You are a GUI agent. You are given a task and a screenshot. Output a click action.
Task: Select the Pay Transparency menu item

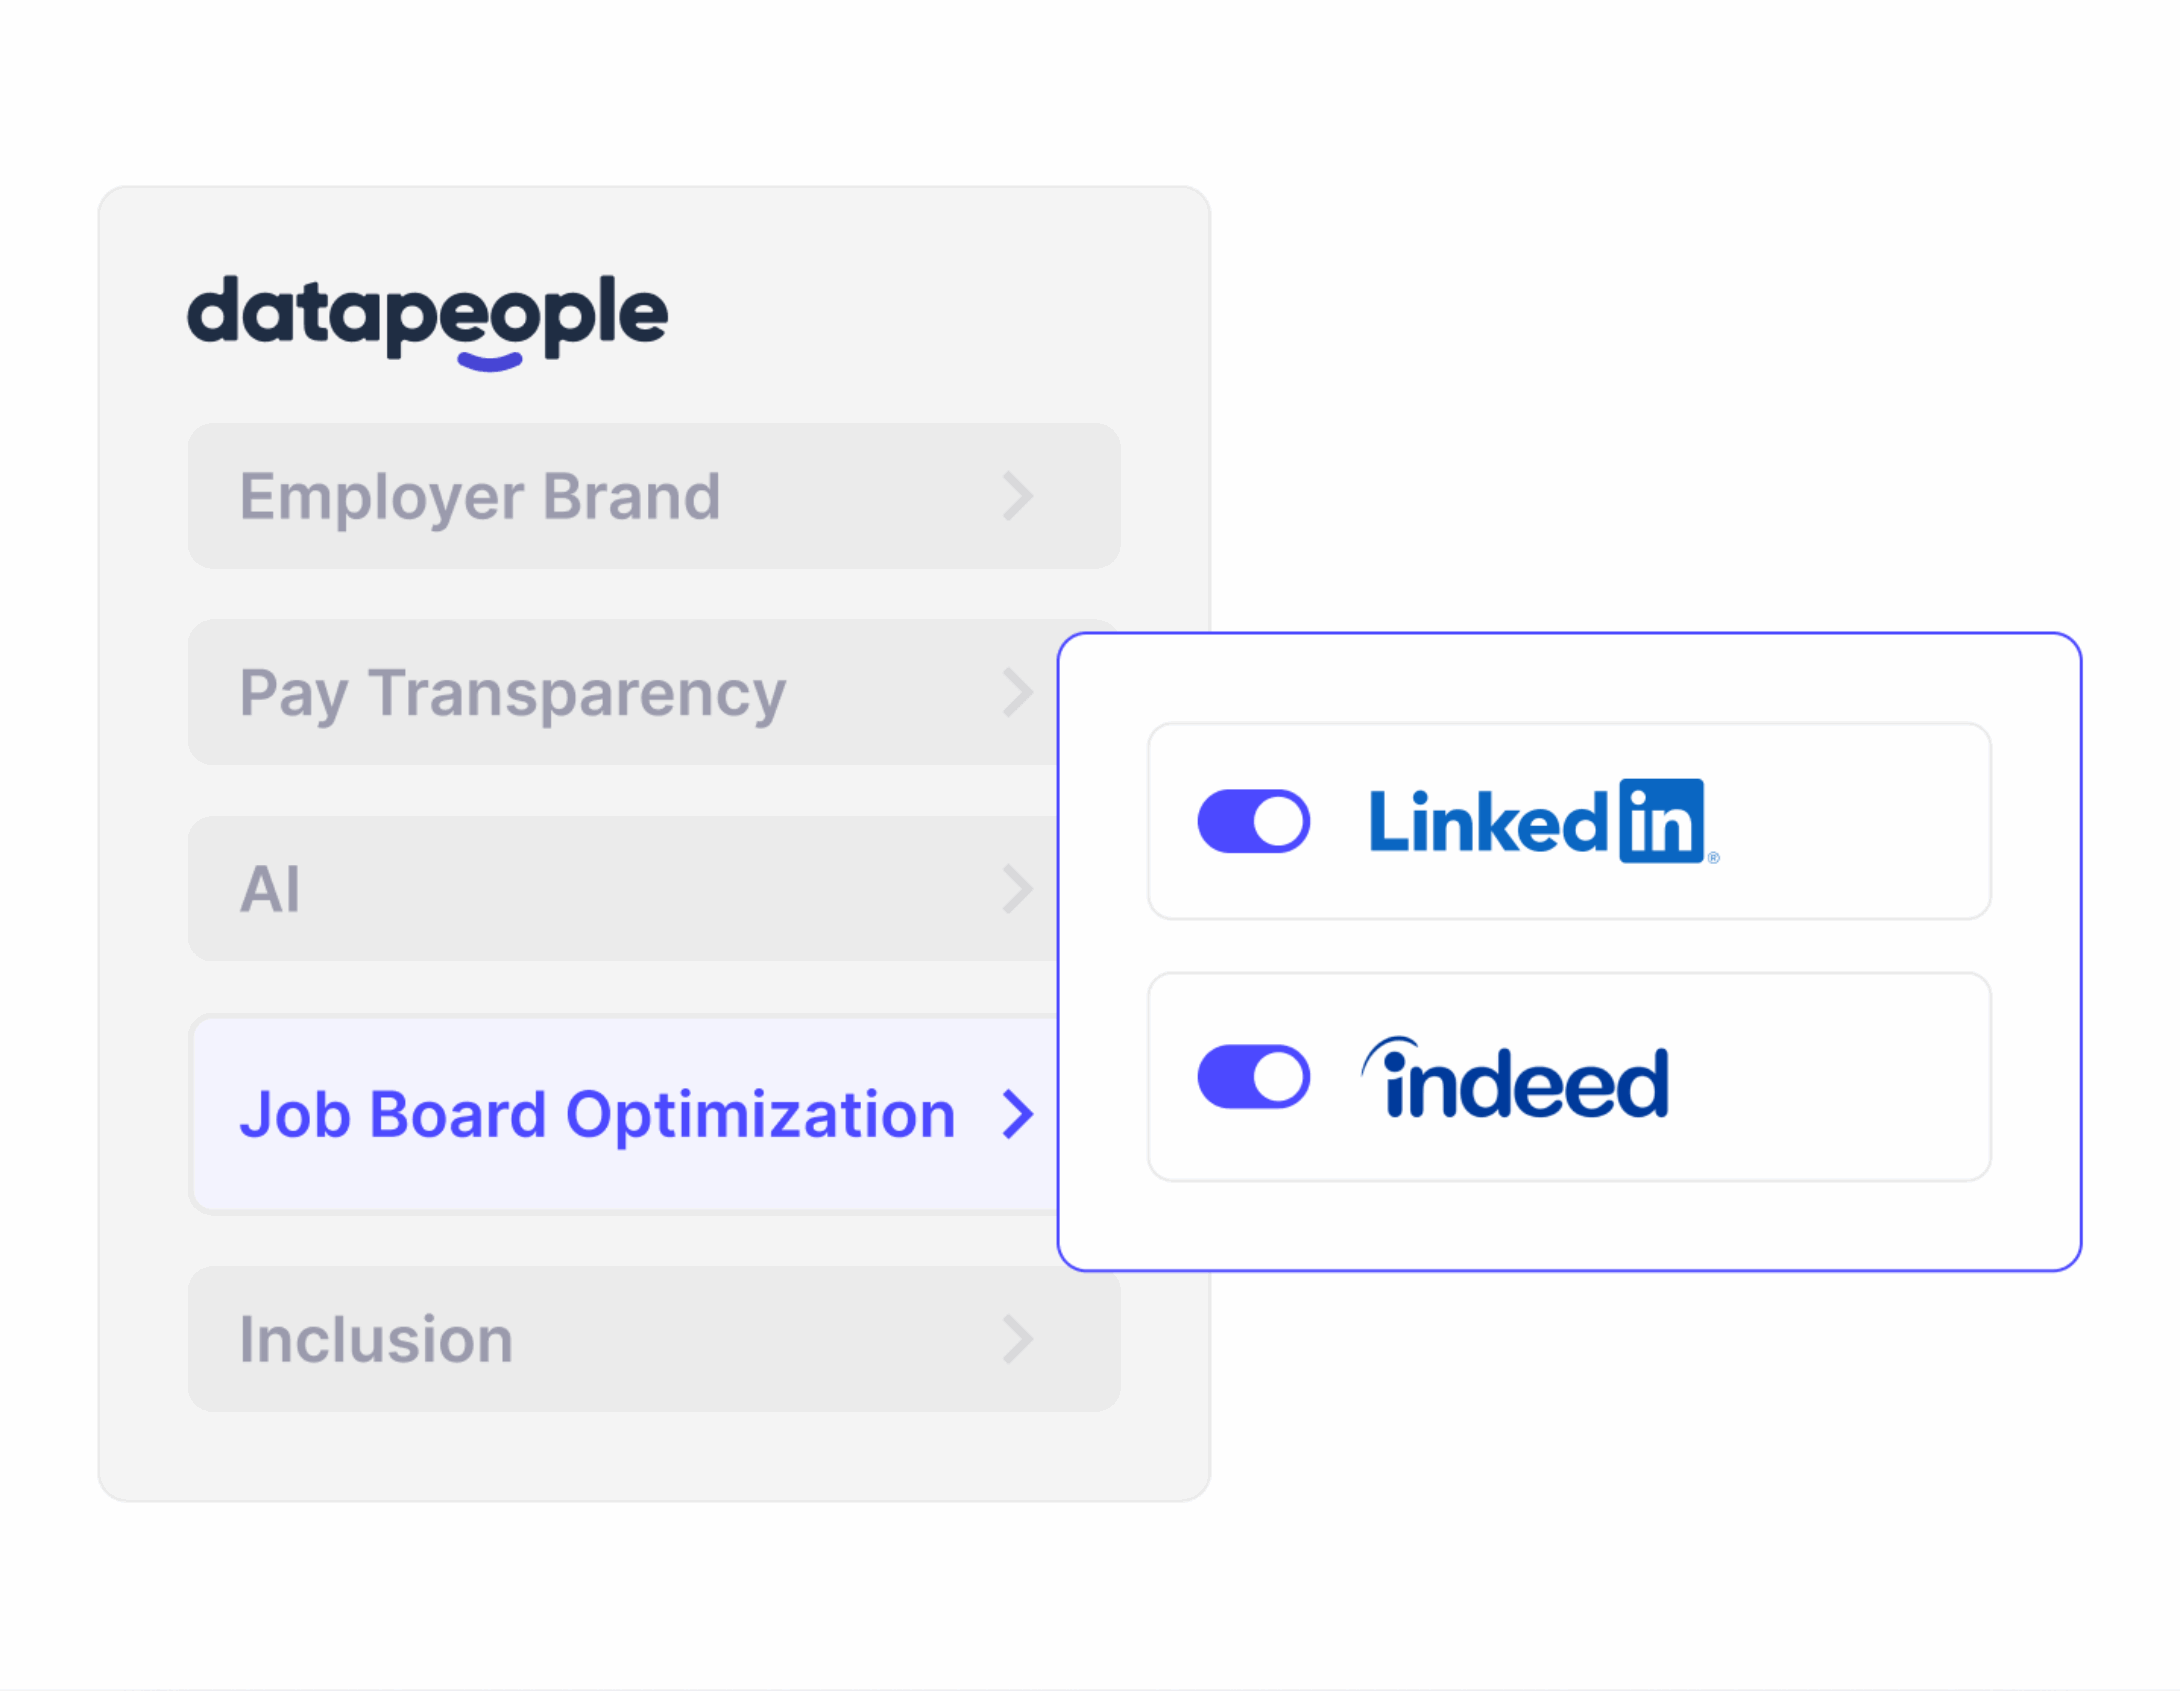click(512, 692)
